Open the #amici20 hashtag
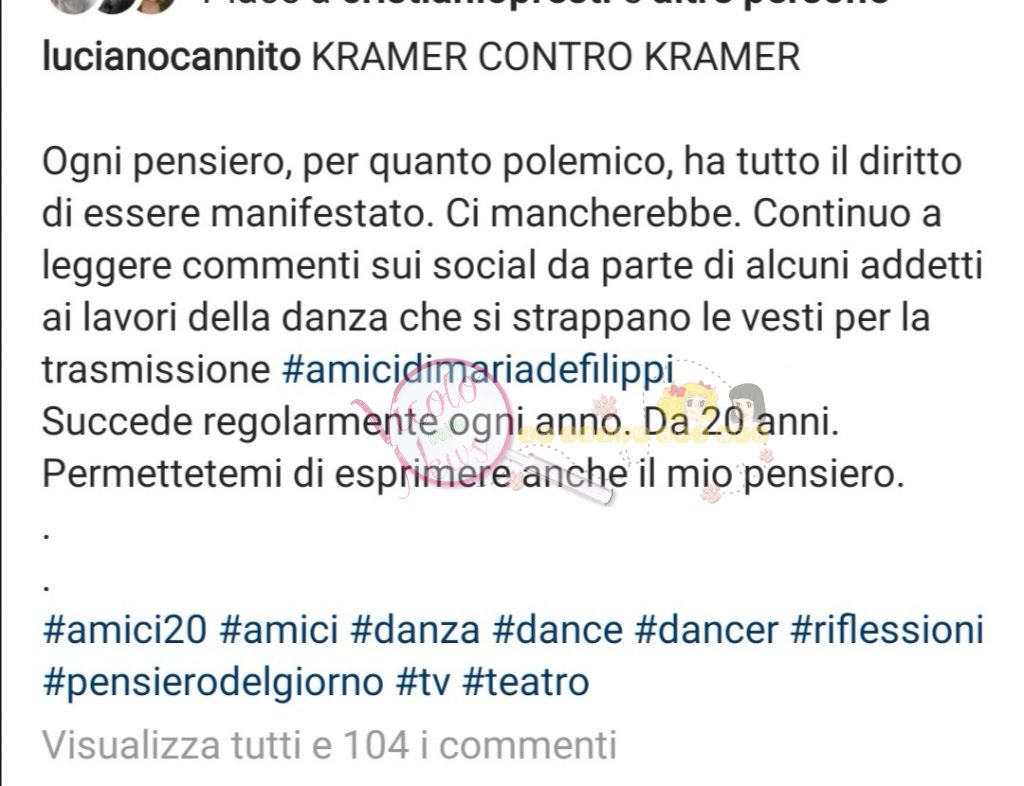The width and height of the screenshot is (1024, 786). click(125, 631)
